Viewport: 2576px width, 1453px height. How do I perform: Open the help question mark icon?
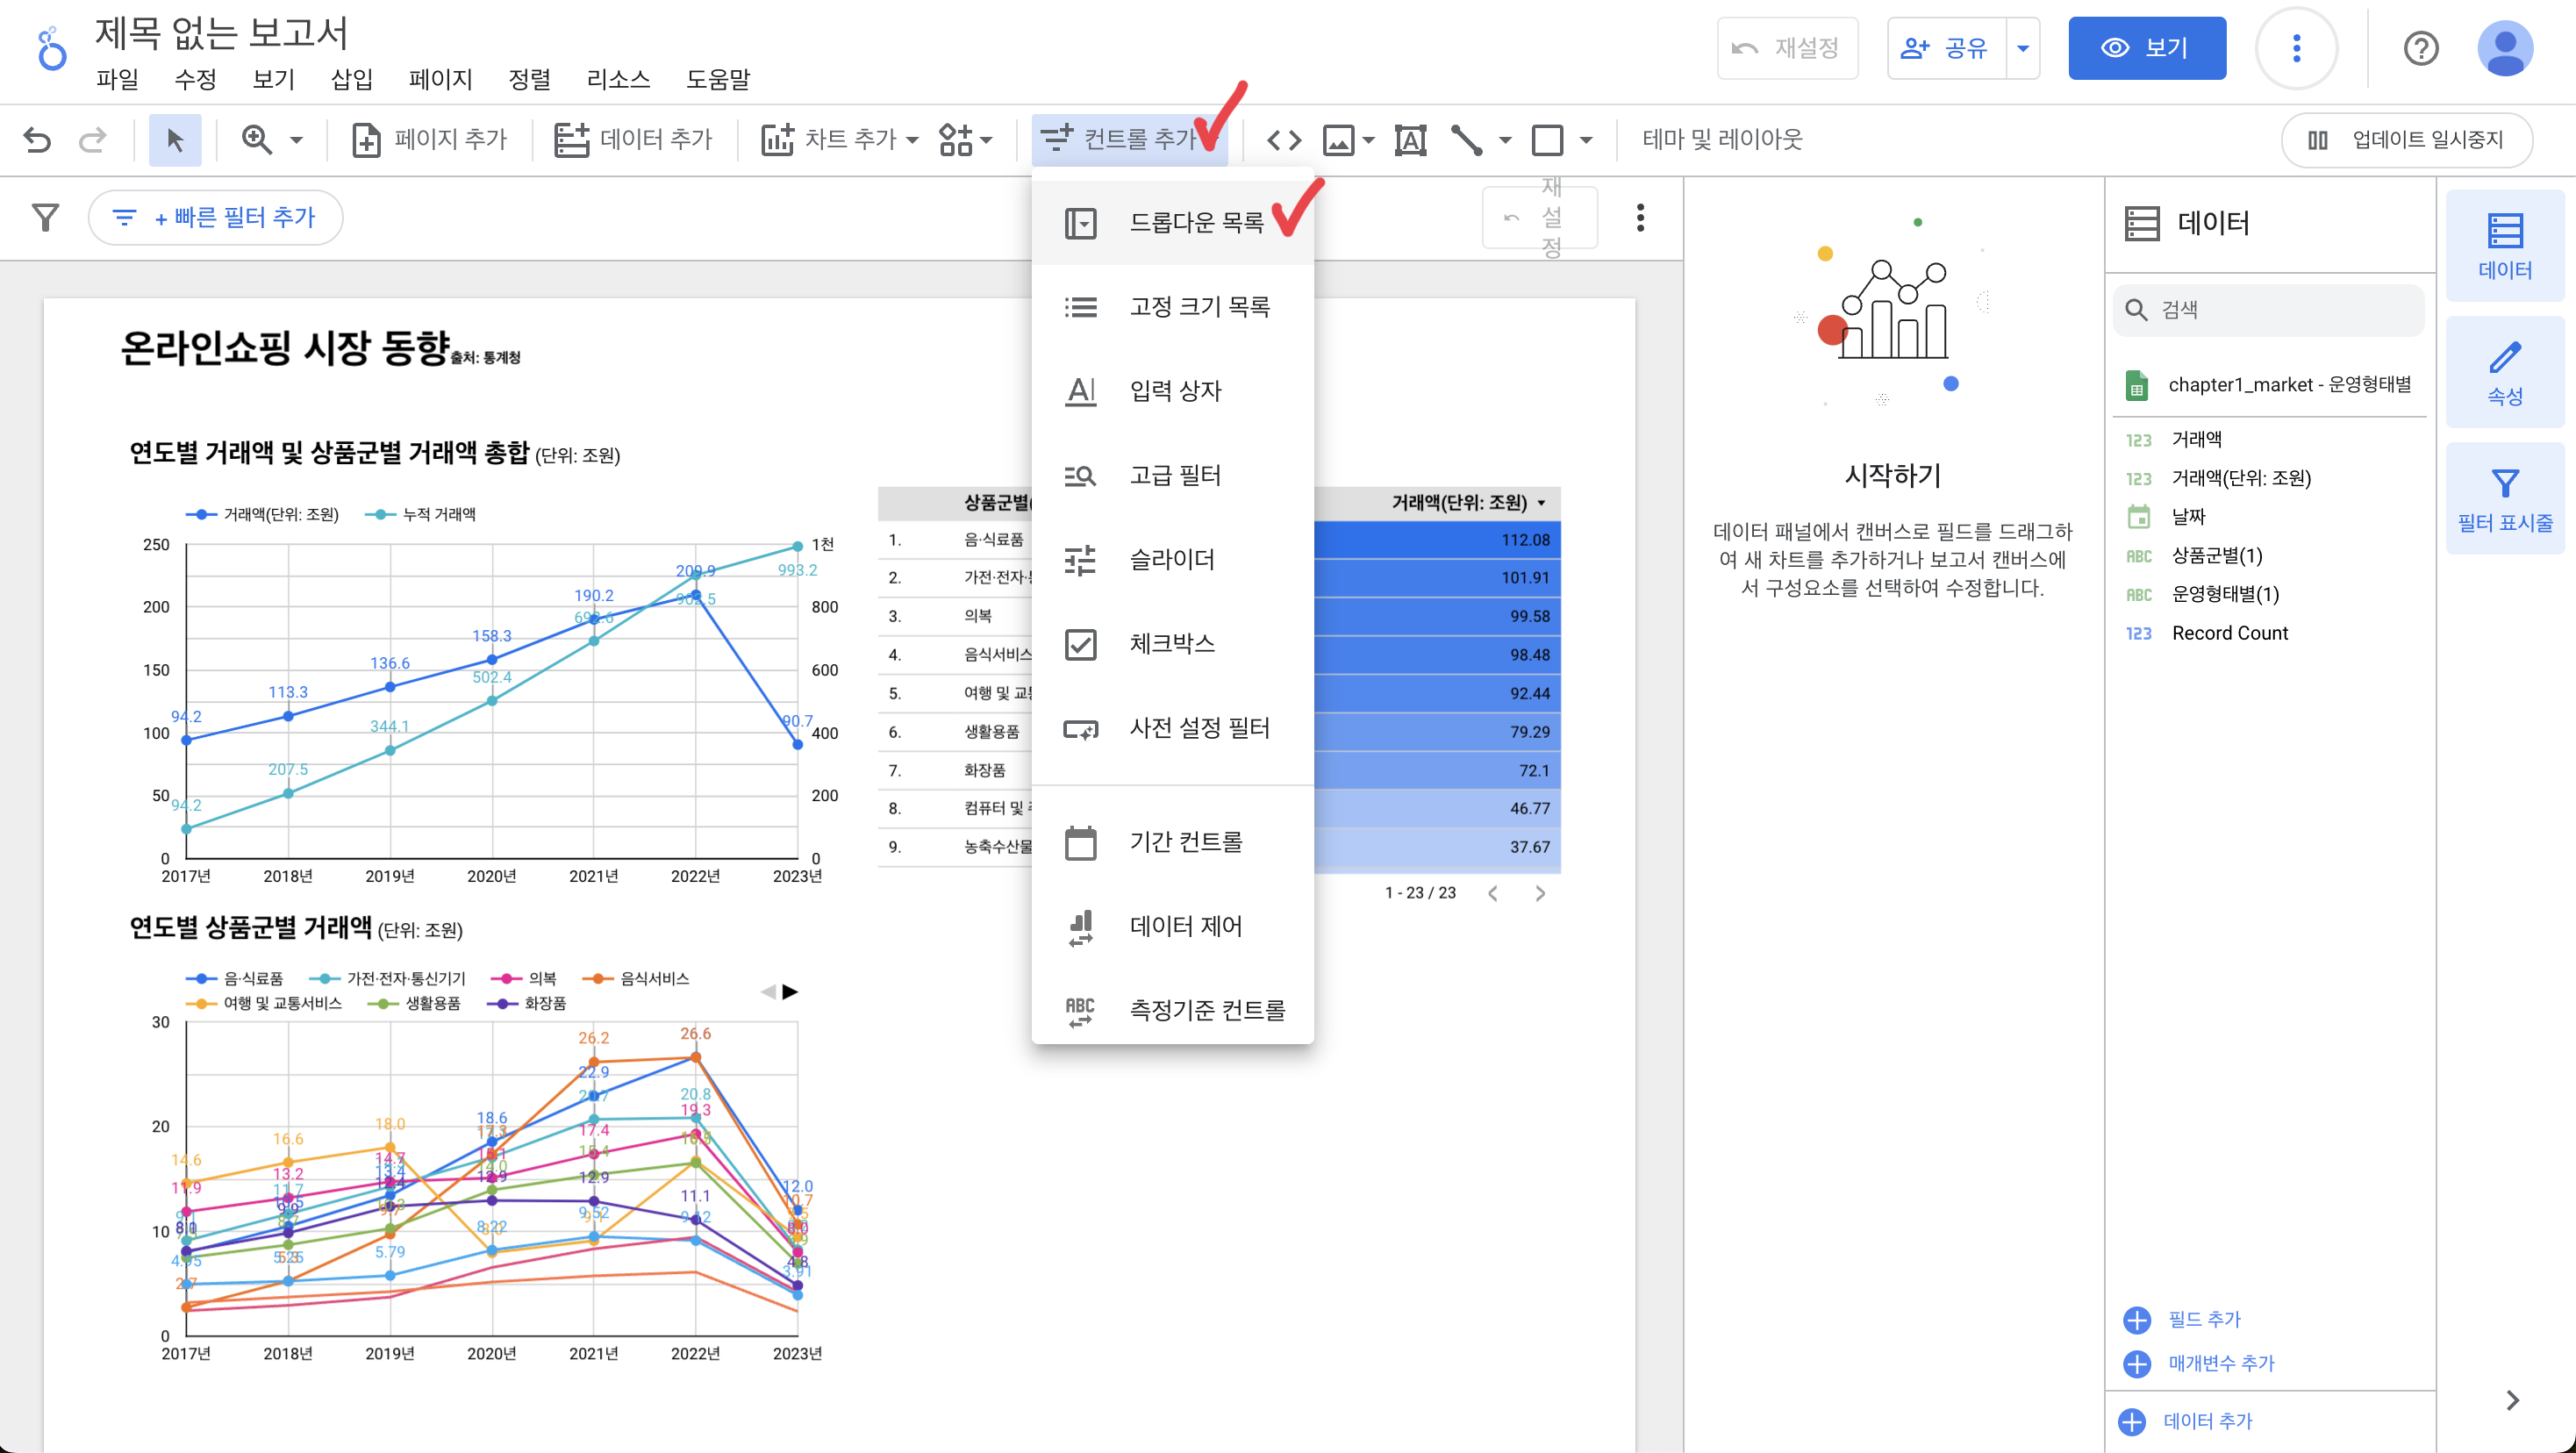2420,48
